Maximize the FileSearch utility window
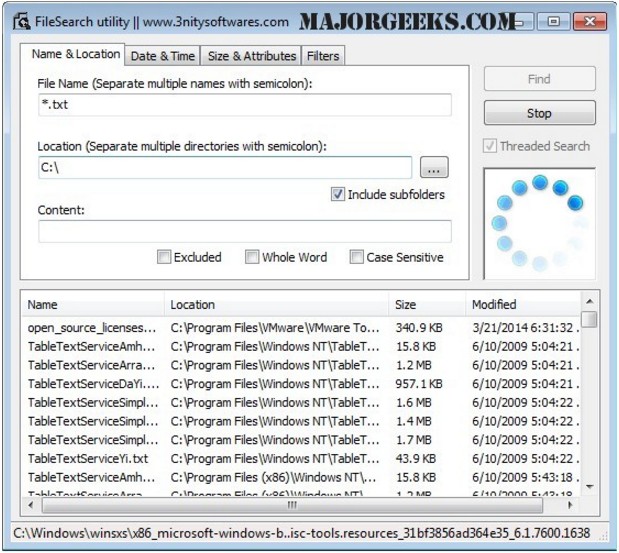619x553 pixels. (x=554, y=21)
